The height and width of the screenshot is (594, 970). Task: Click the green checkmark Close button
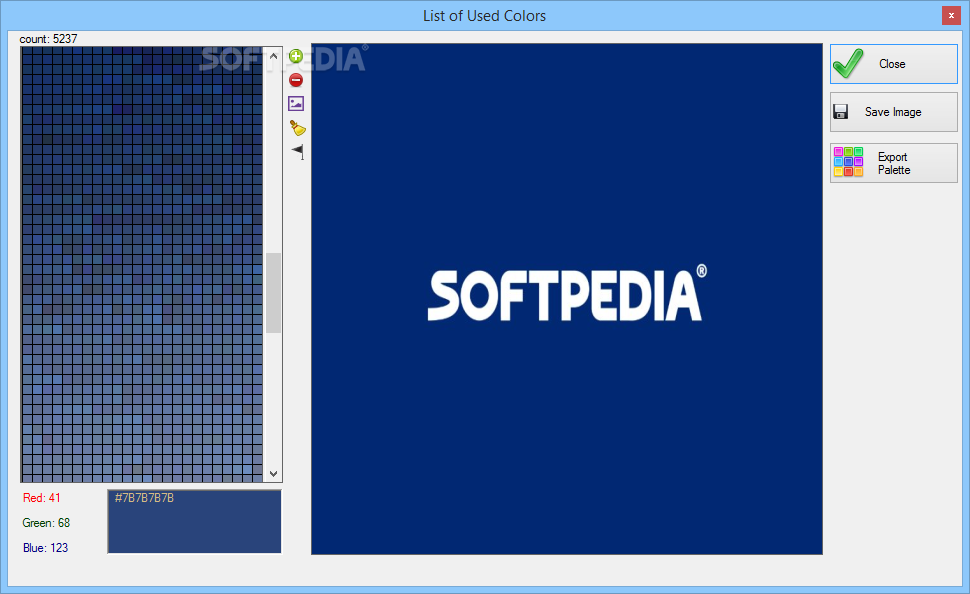pos(893,64)
